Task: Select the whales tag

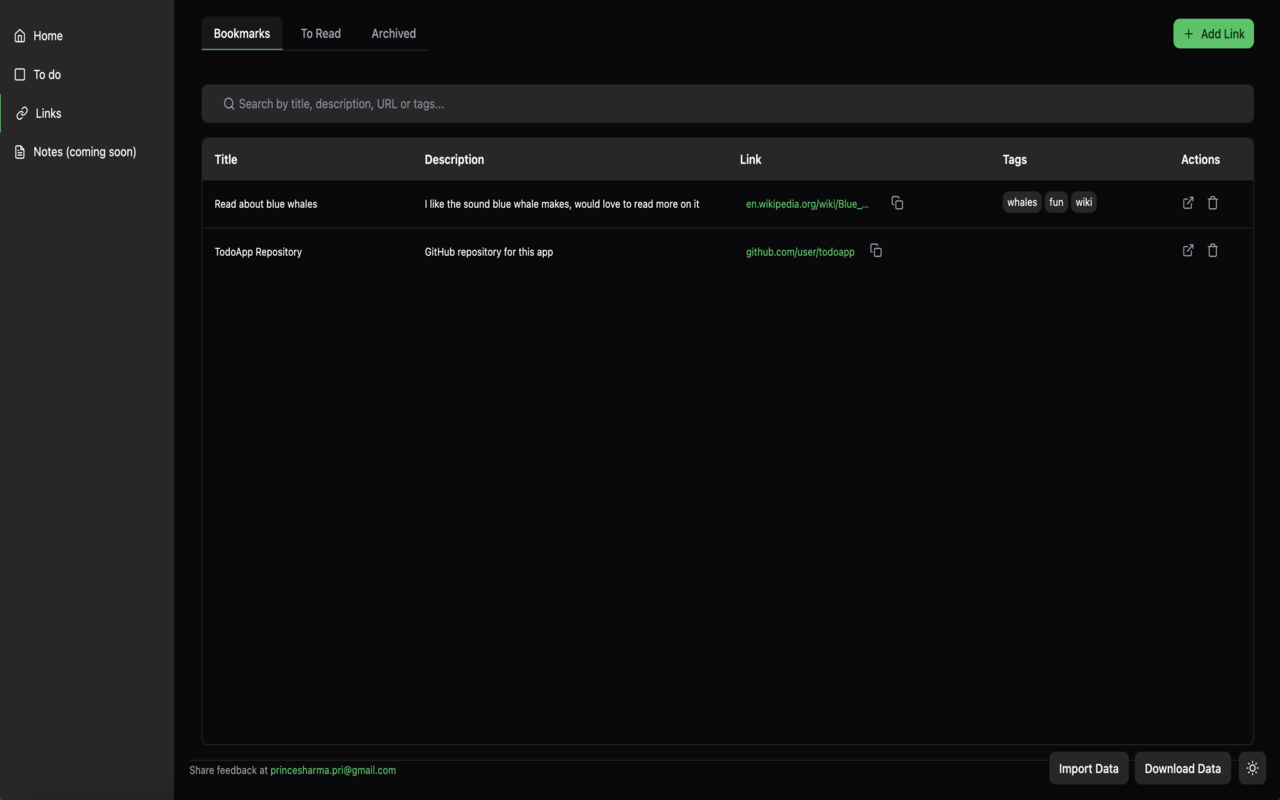Action: (x=1022, y=202)
